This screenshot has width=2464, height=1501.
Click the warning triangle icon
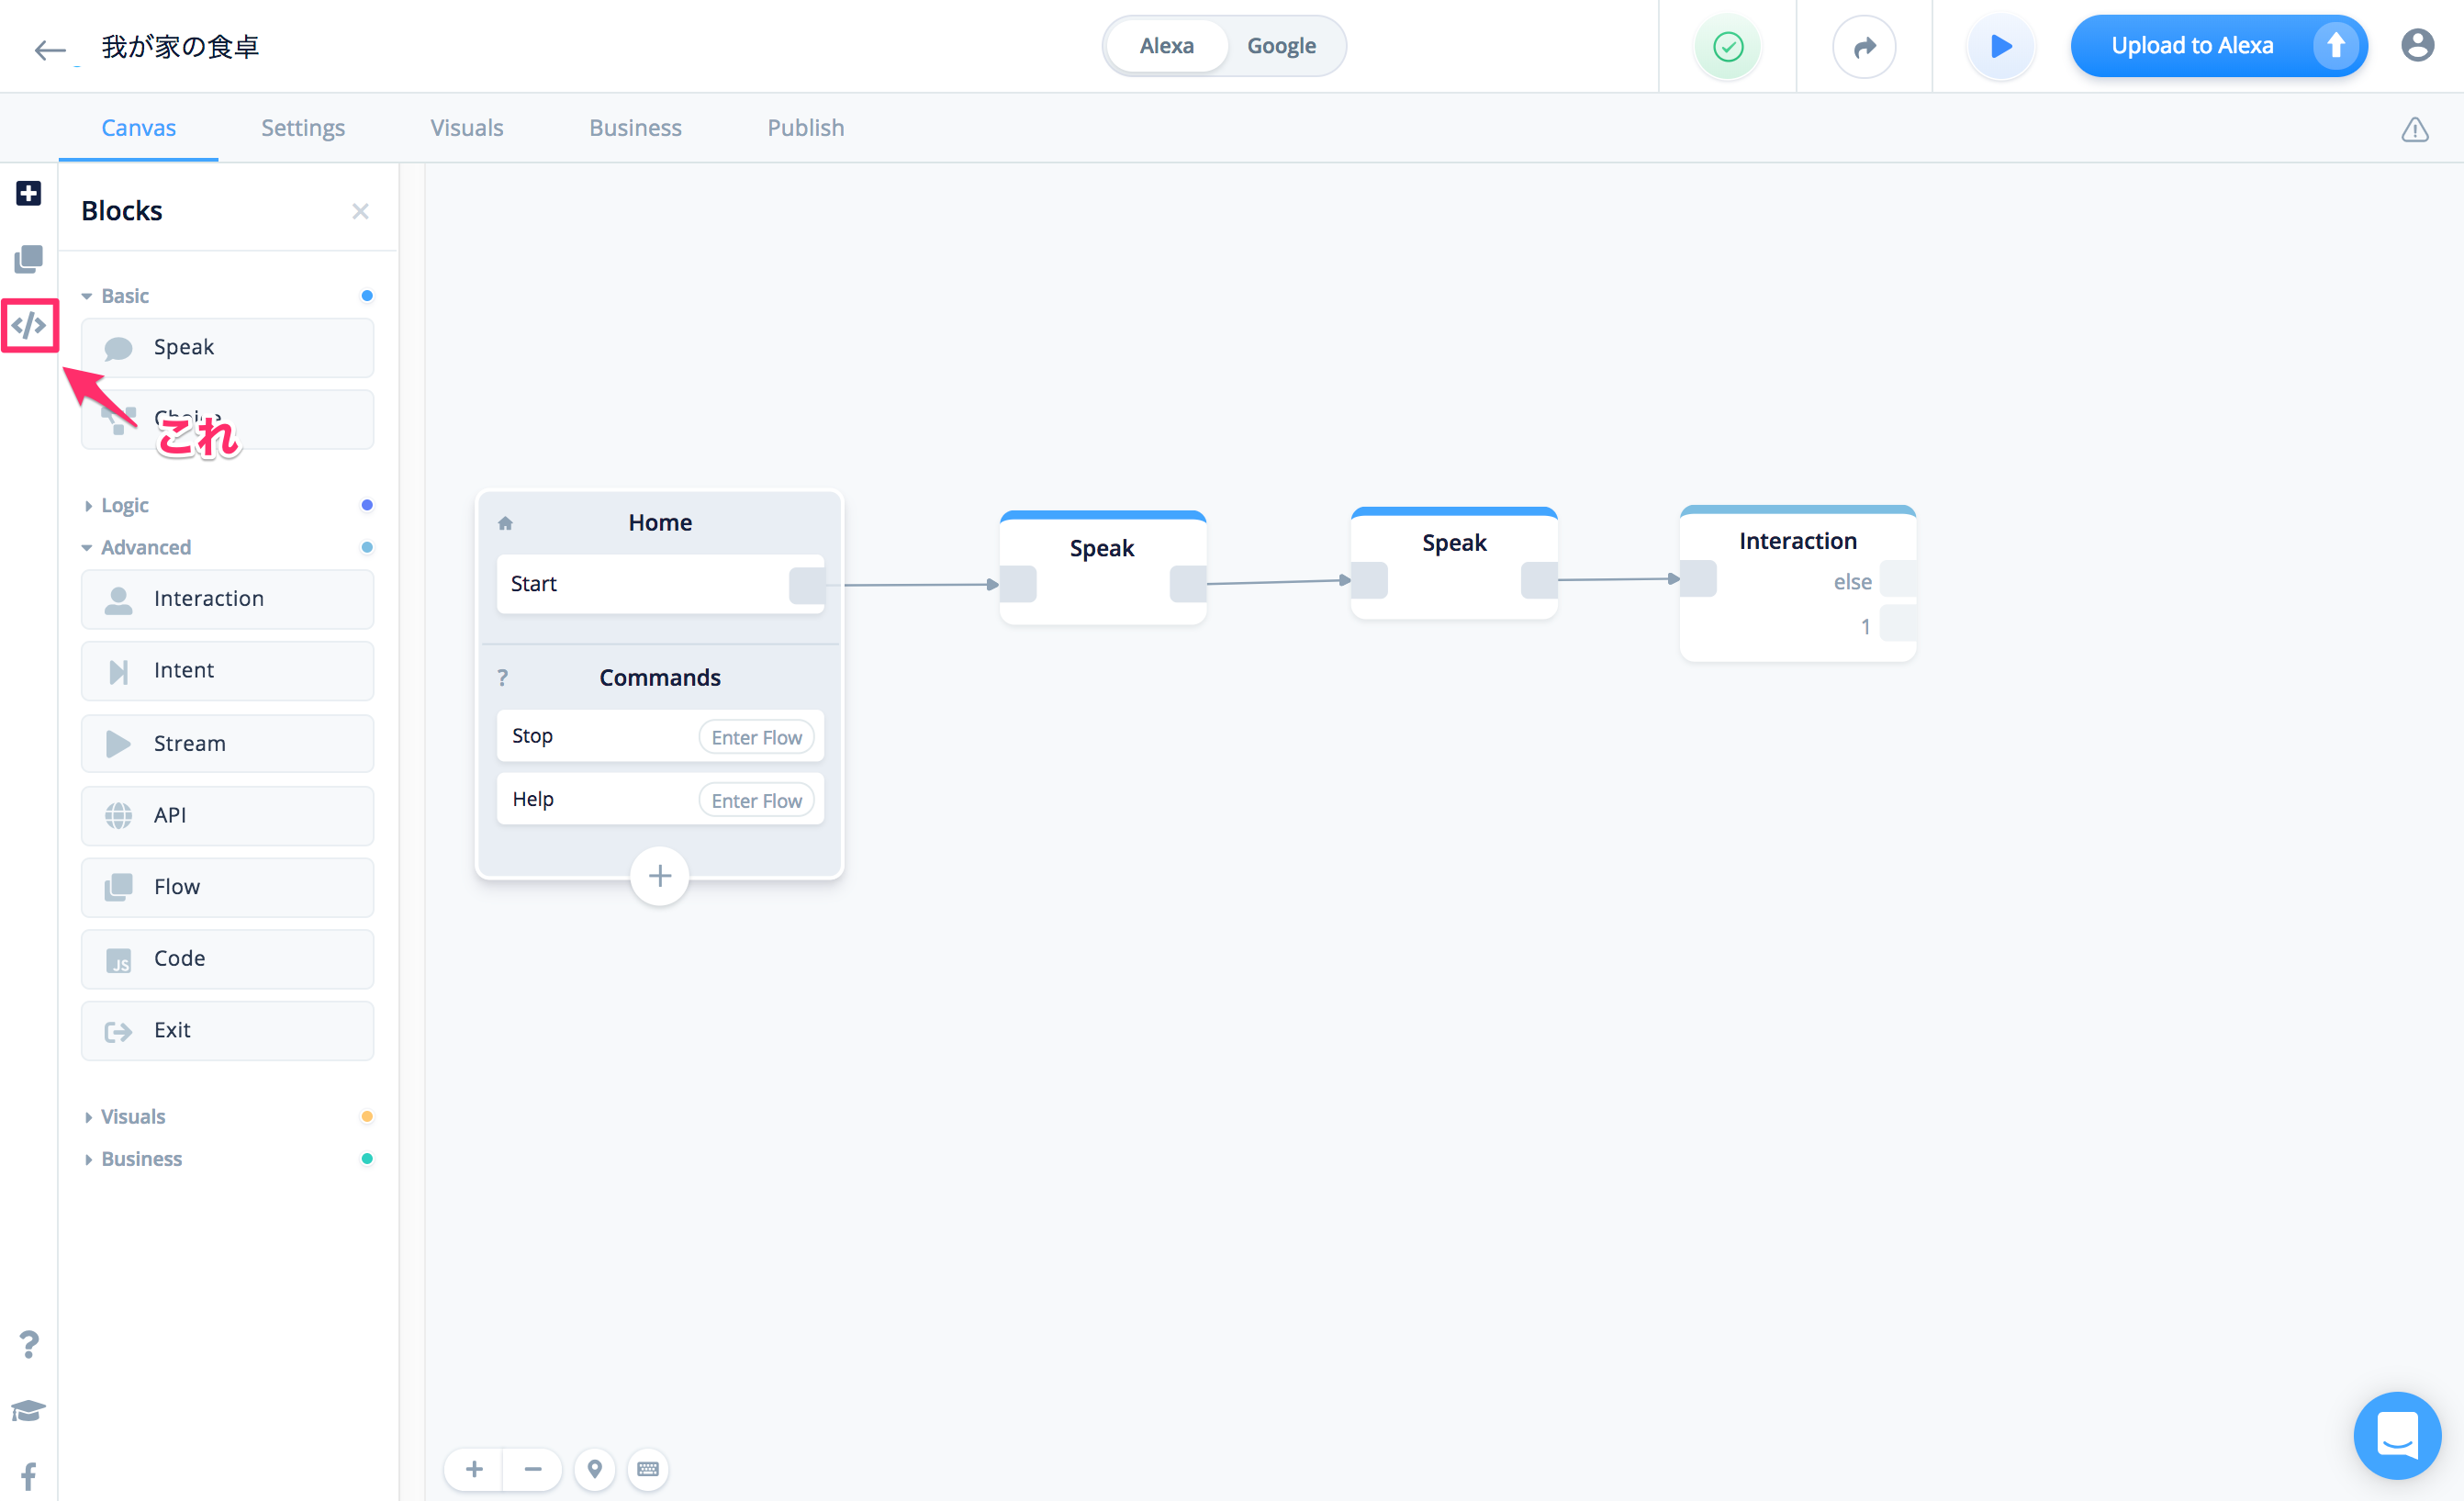click(2414, 129)
